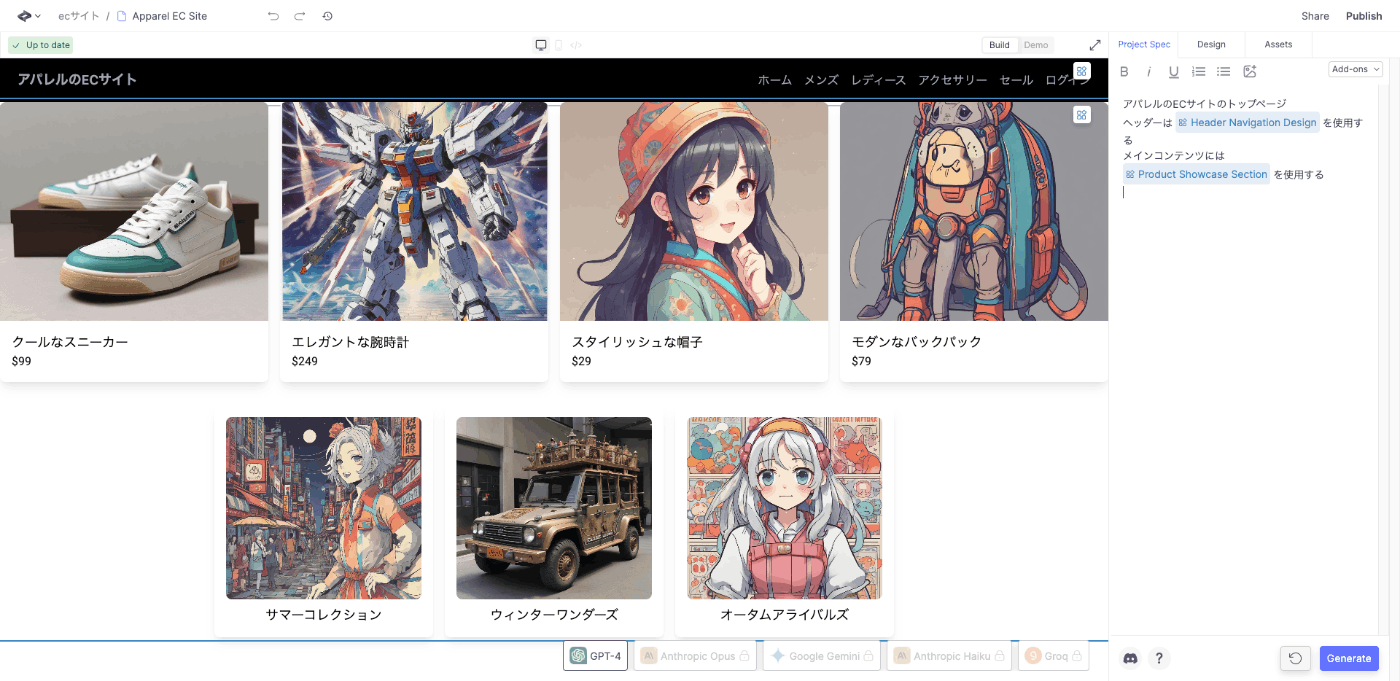The image size is (1400, 681).
Task: Click the sneaker product image
Action: (x=134, y=211)
